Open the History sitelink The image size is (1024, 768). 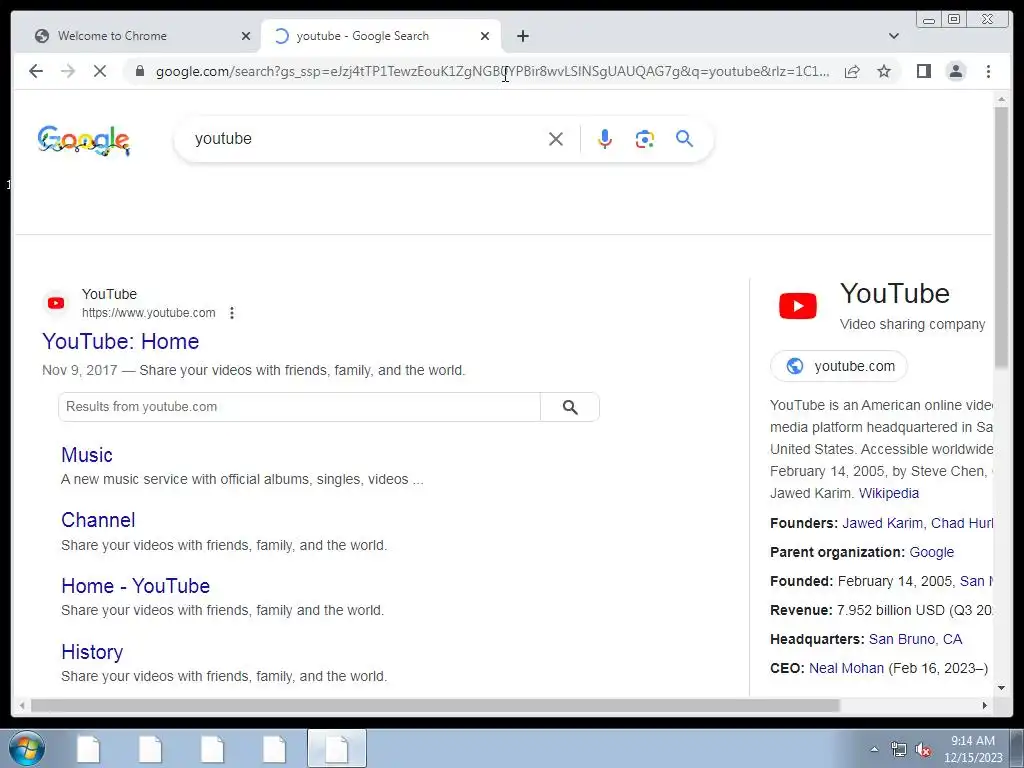[x=92, y=652]
